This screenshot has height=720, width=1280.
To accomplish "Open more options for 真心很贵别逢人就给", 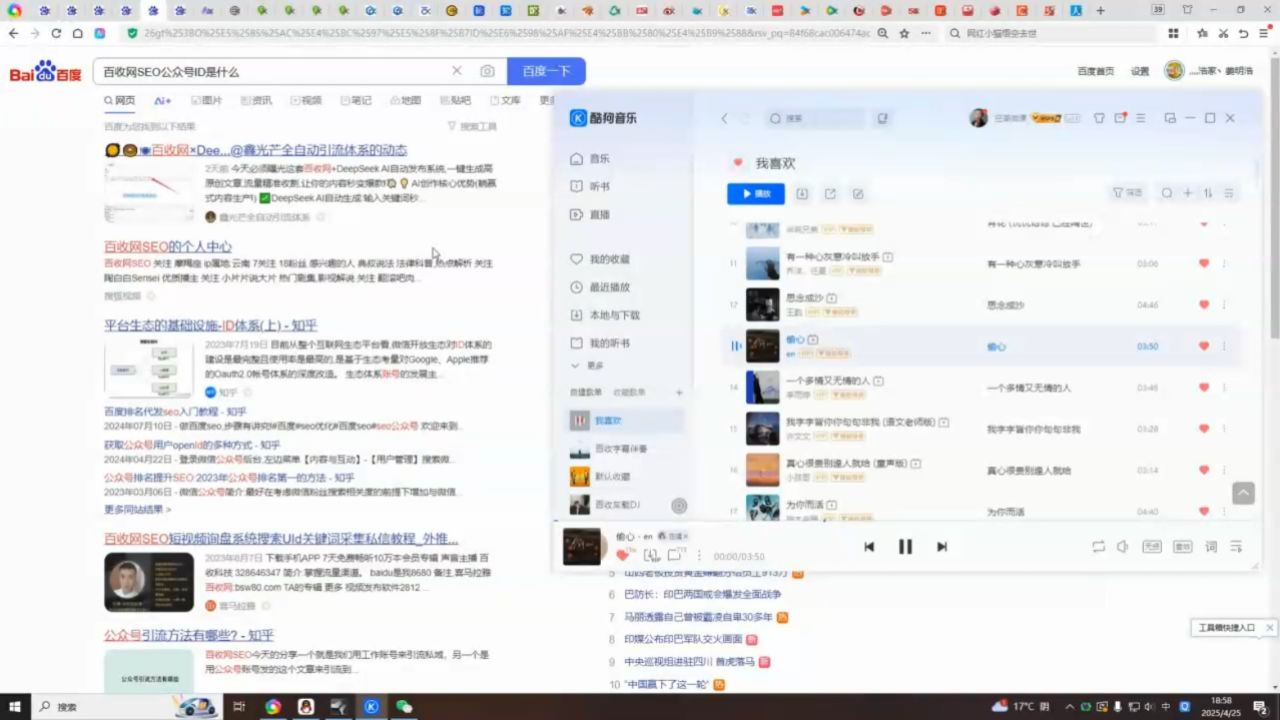I will pyautogui.click(x=1224, y=470).
